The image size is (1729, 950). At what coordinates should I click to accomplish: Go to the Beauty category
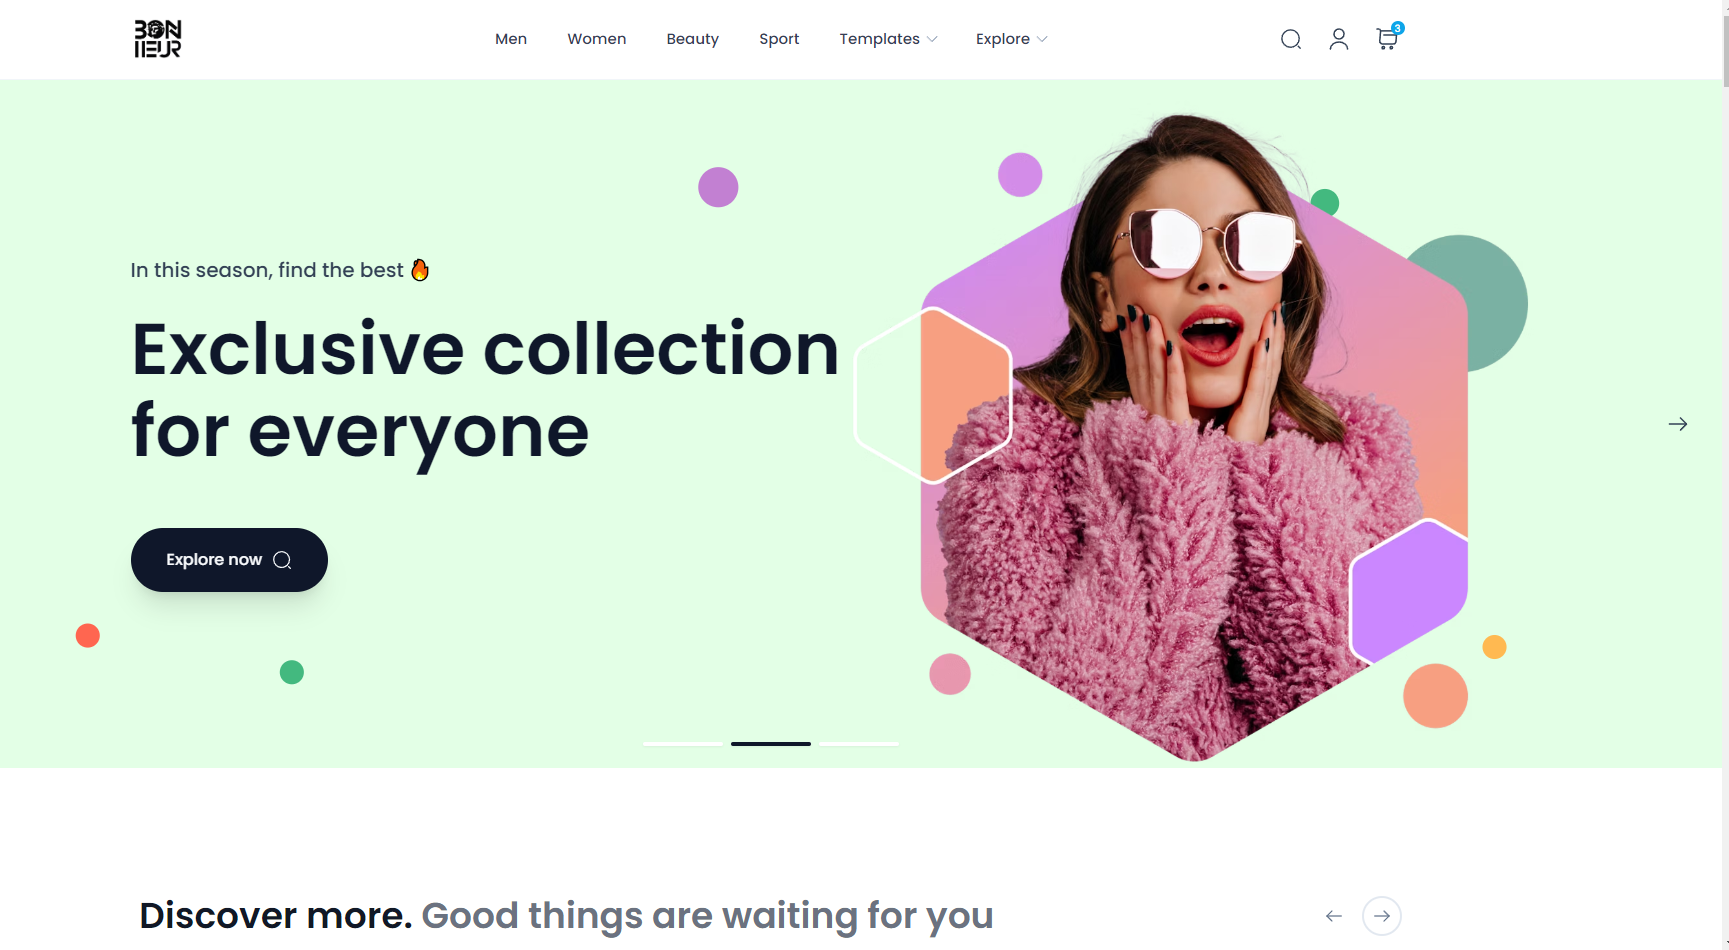coord(693,39)
